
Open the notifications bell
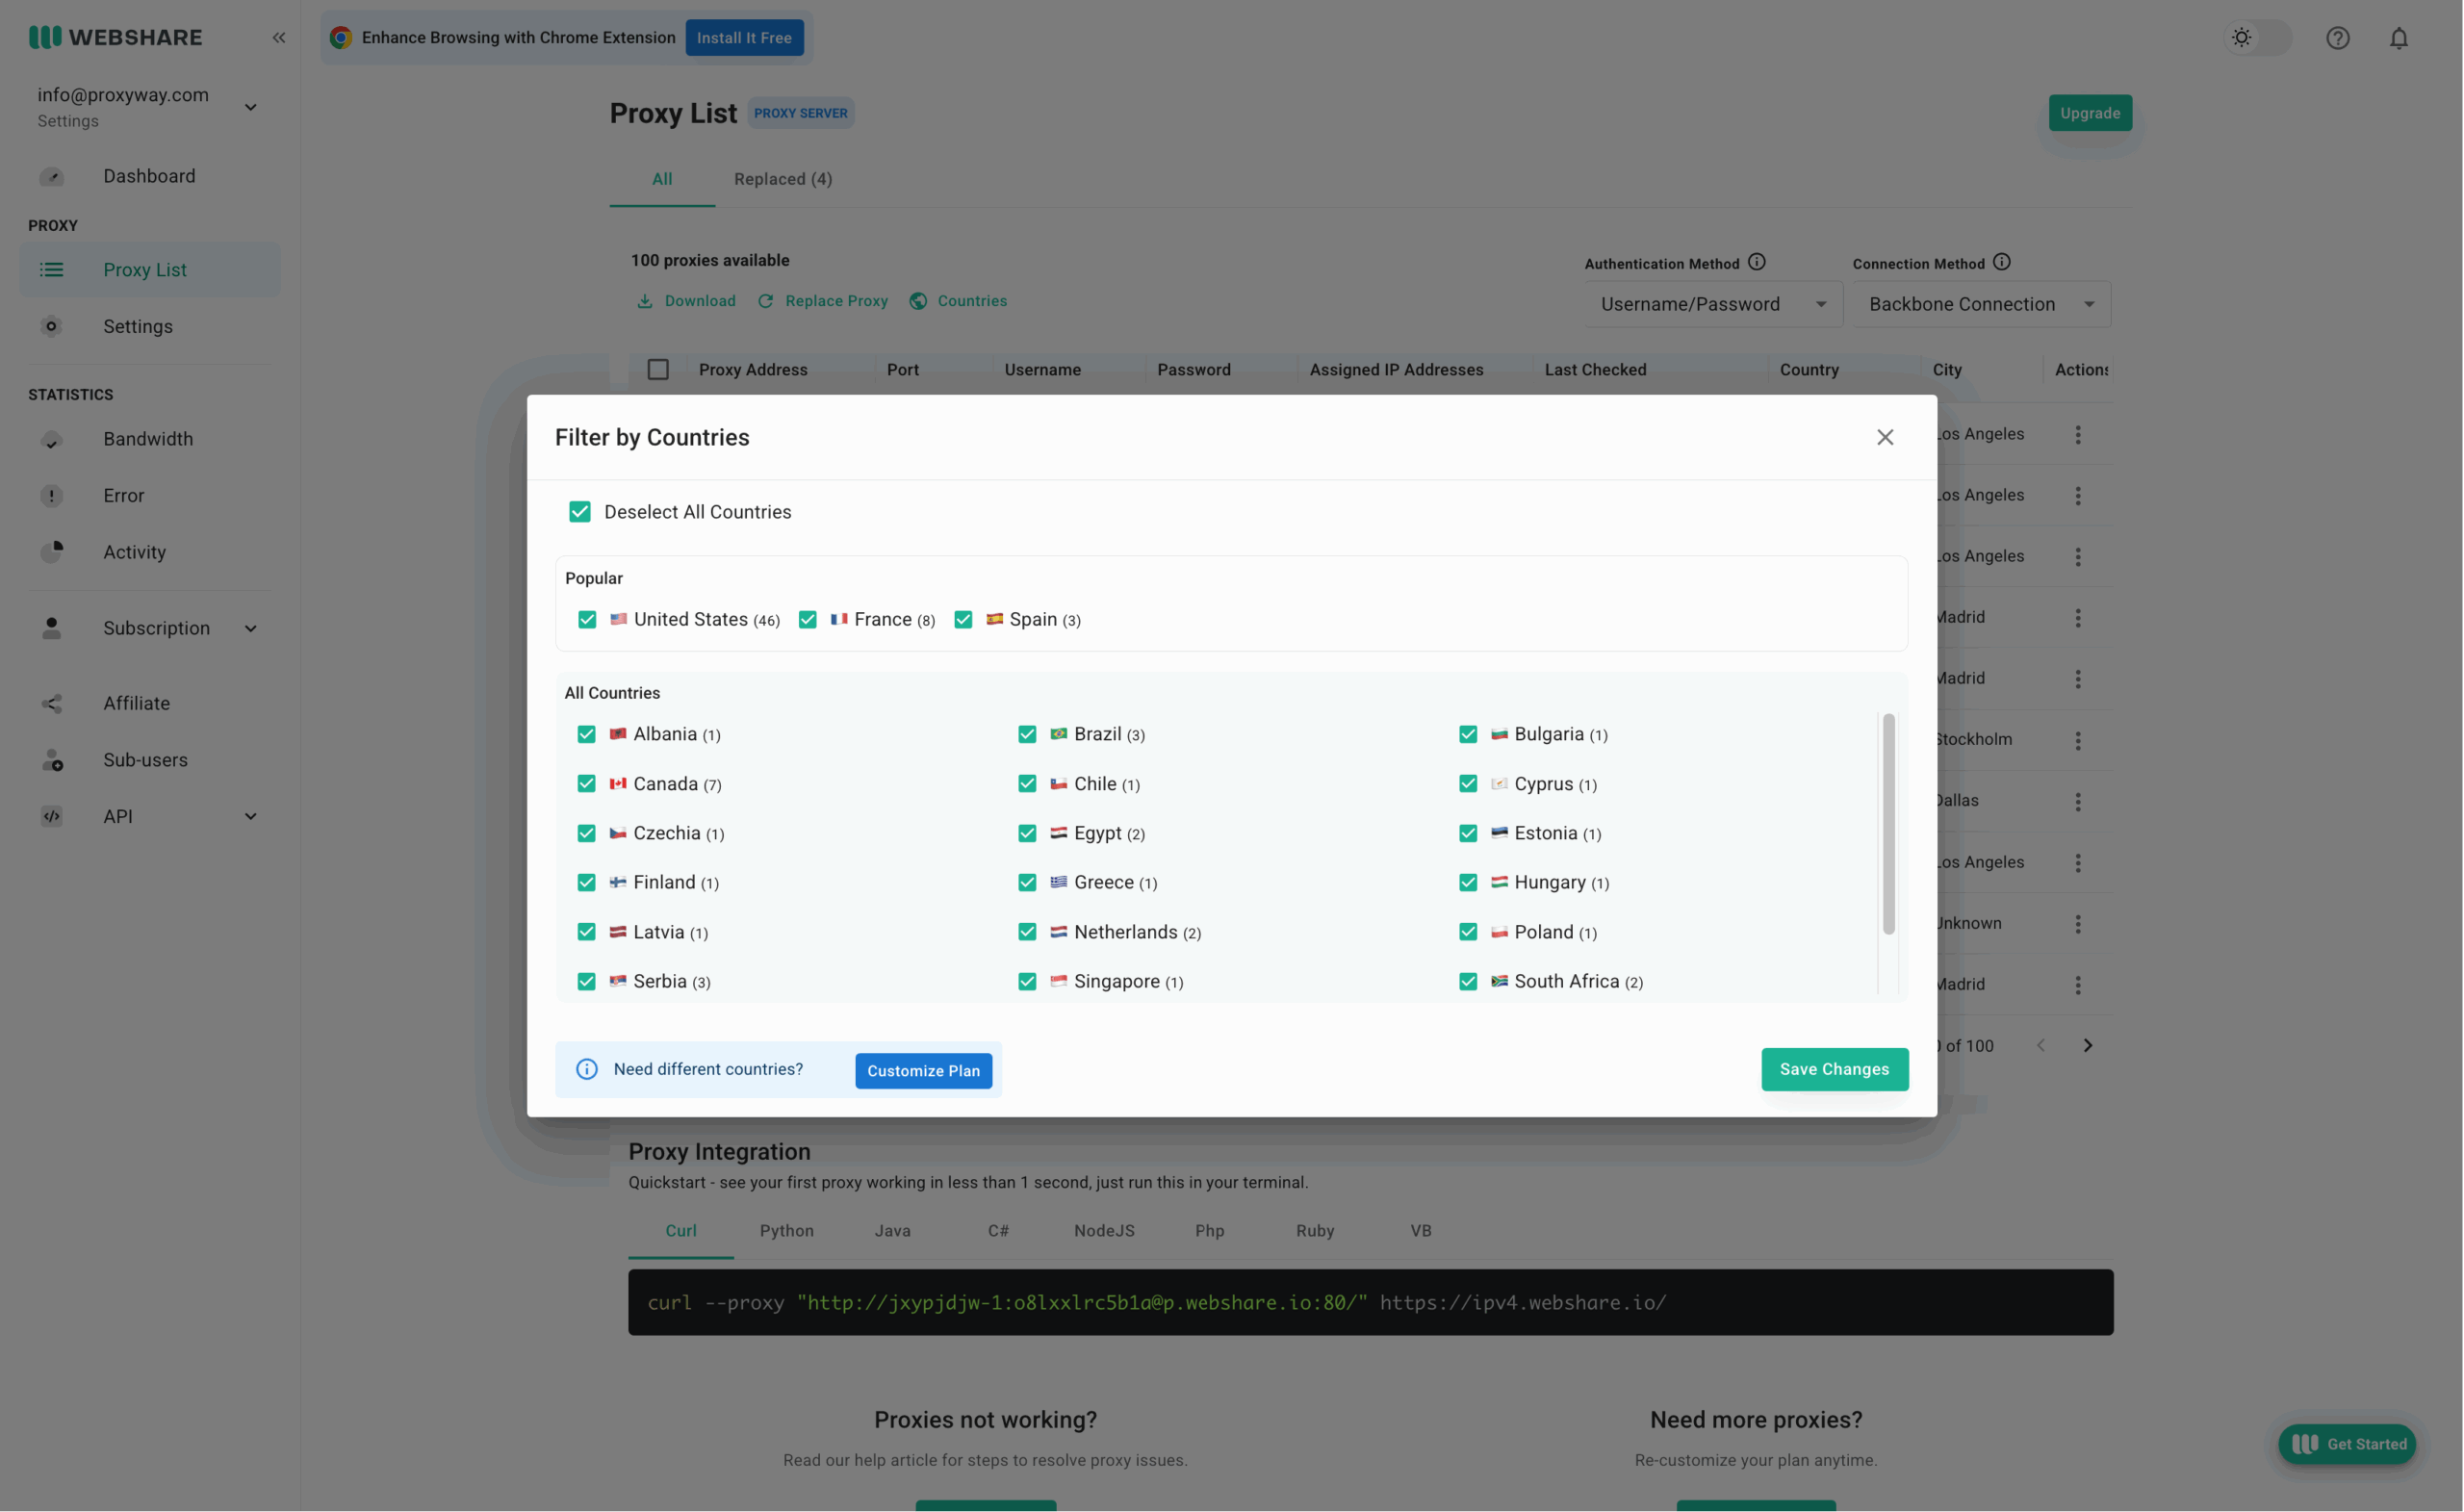pyautogui.click(x=2398, y=38)
